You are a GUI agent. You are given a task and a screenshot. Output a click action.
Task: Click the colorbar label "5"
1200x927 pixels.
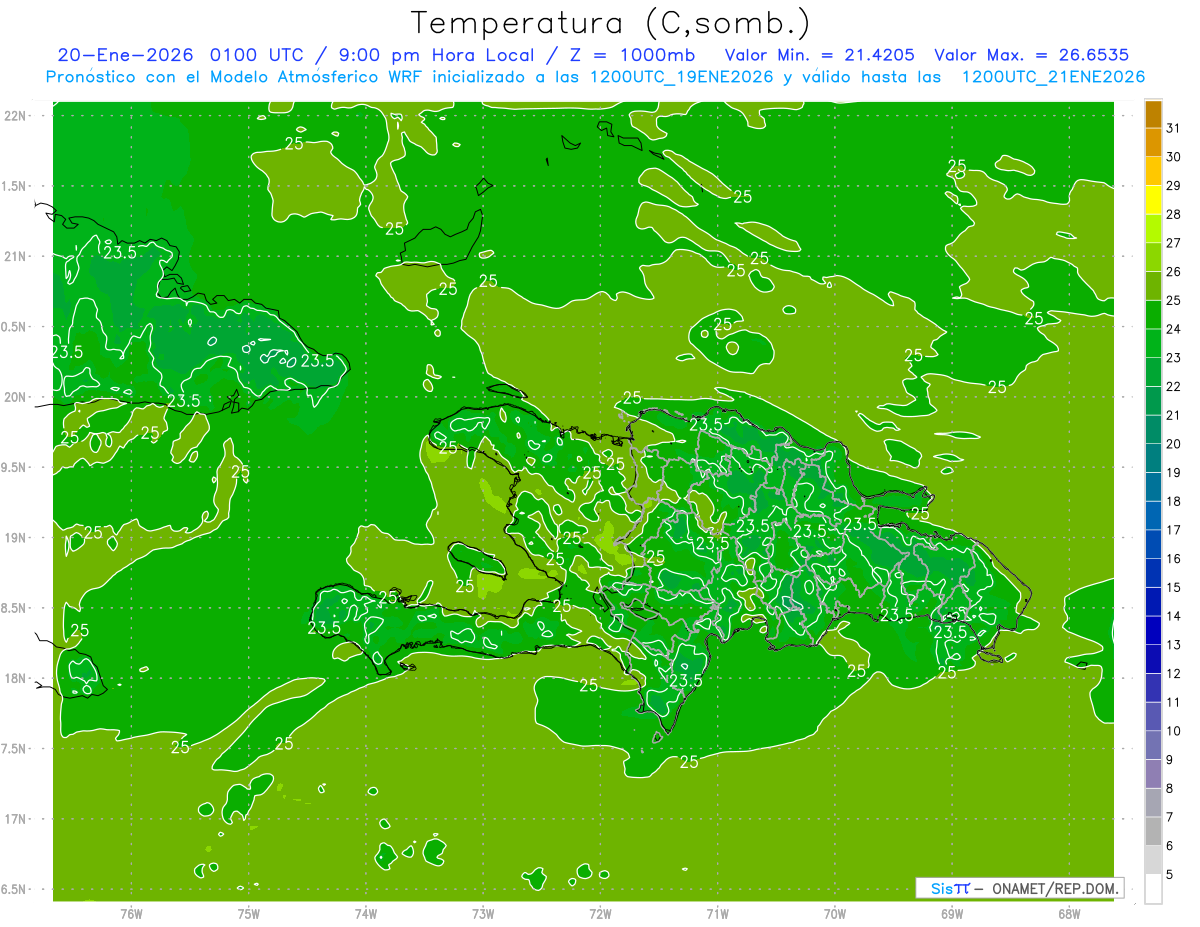(1170, 874)
